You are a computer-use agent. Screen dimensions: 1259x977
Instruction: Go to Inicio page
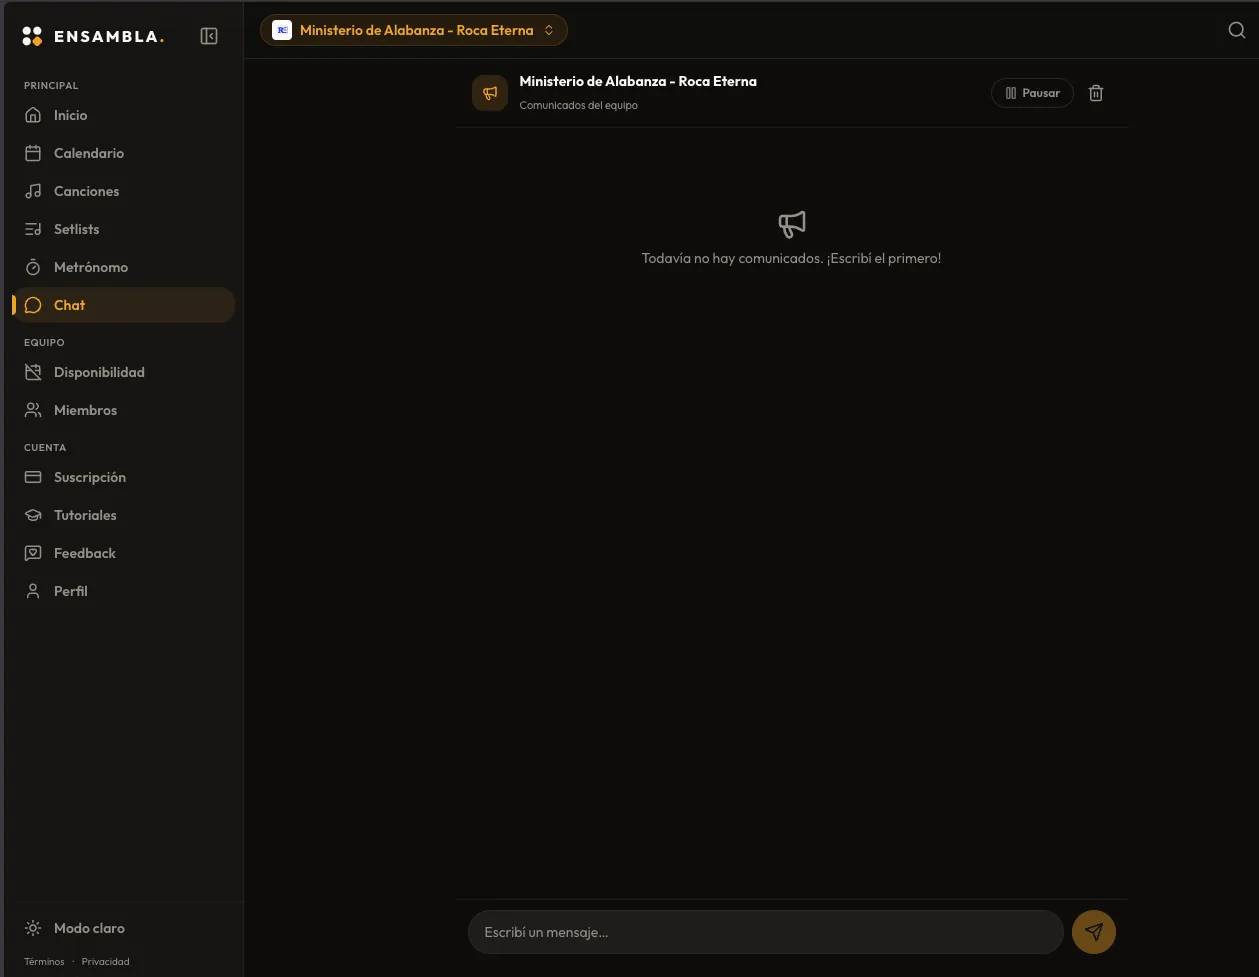click(x=123, y=115)
